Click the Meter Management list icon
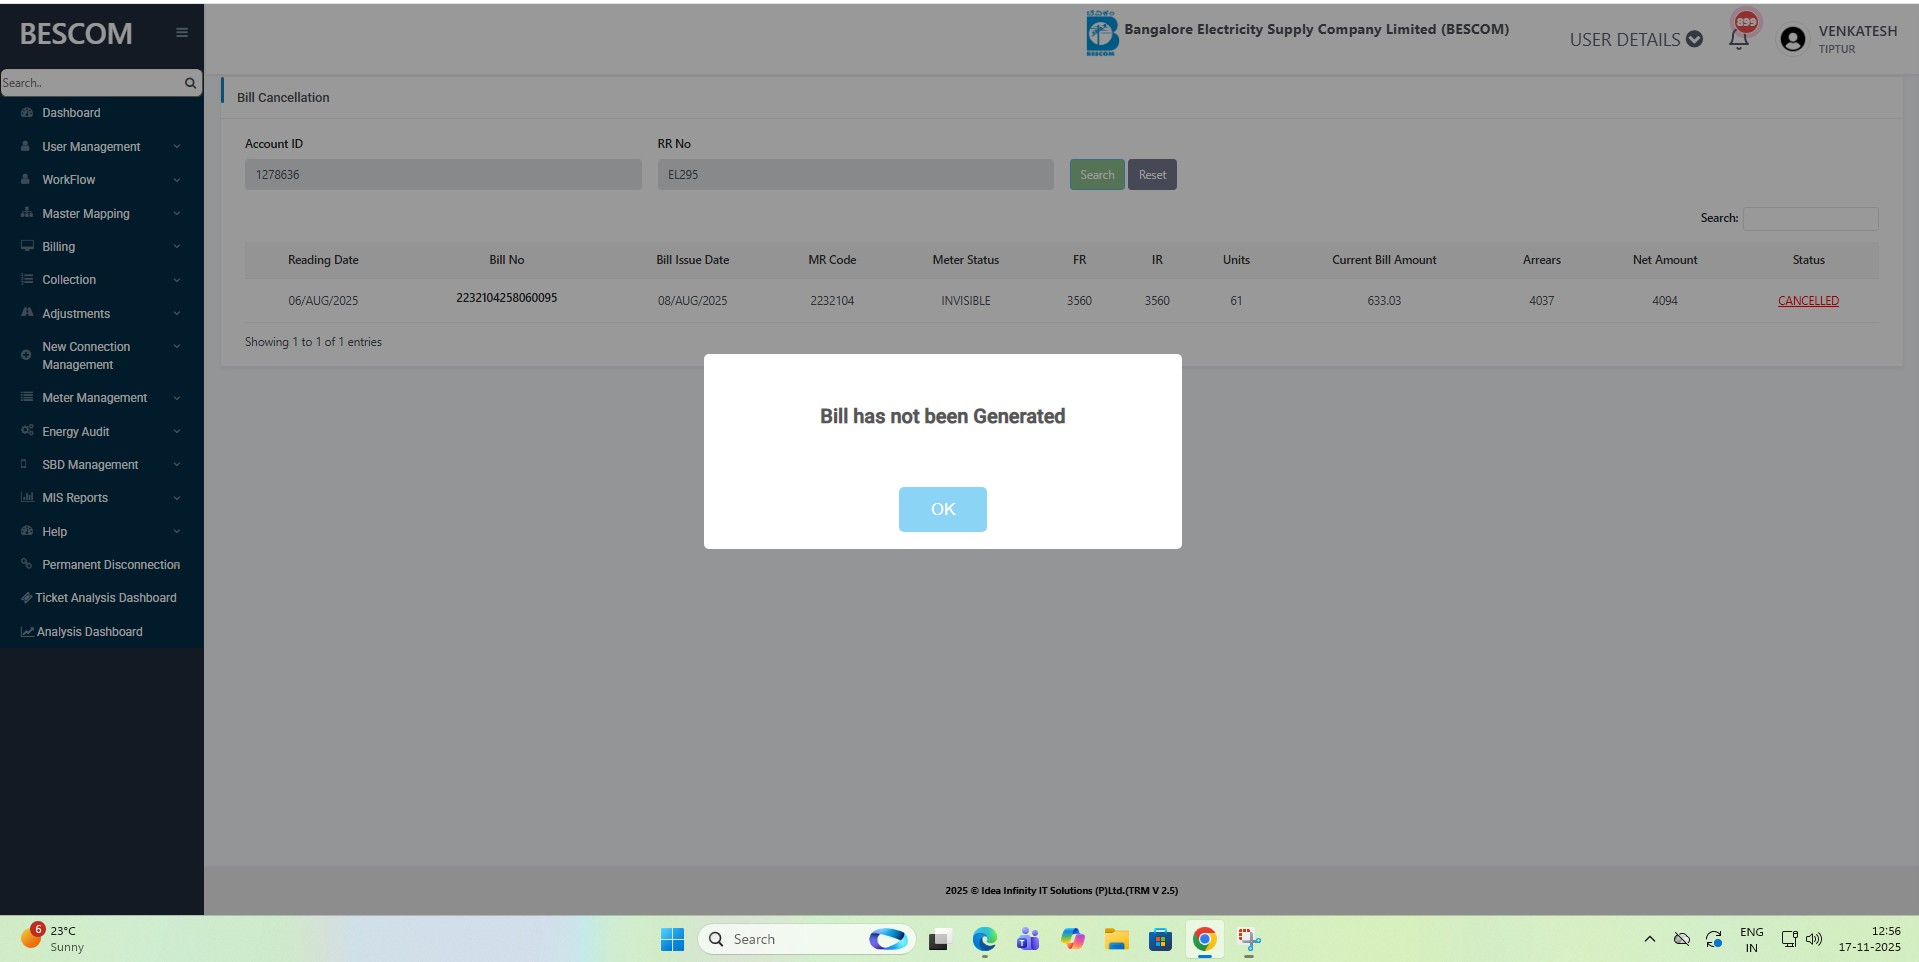1919x962 pixels. coord(27,397)
